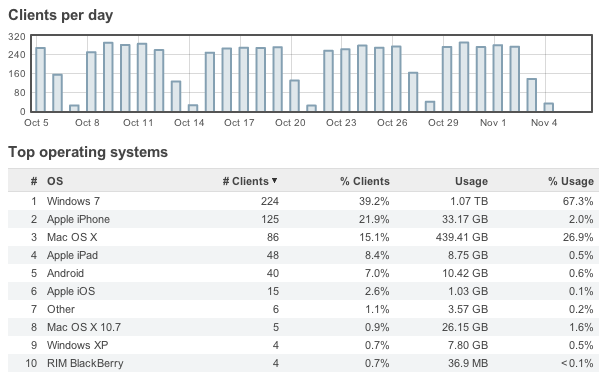Click the 1.07 TB usage value
609x384 pixels.
point(469,201)
